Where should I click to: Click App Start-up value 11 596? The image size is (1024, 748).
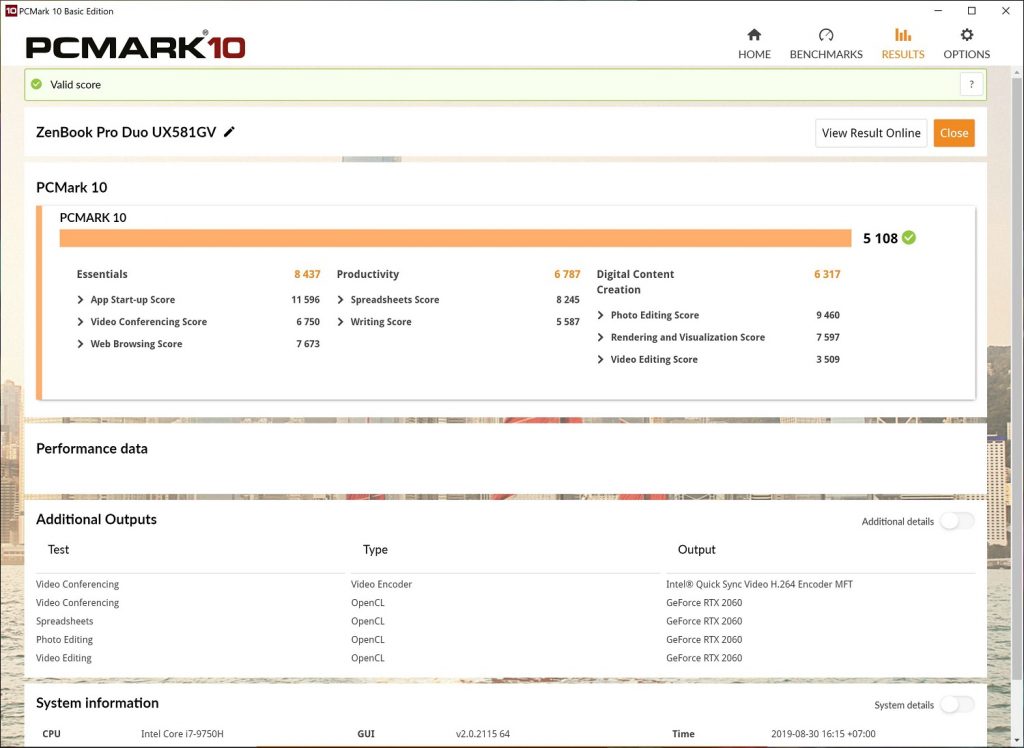306,300
